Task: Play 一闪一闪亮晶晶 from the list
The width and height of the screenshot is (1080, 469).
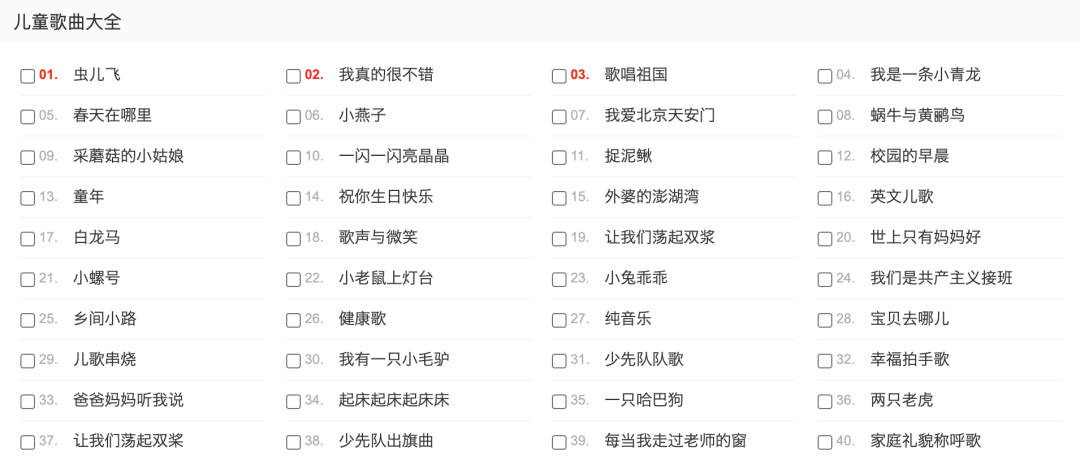Action: point(394,156)
